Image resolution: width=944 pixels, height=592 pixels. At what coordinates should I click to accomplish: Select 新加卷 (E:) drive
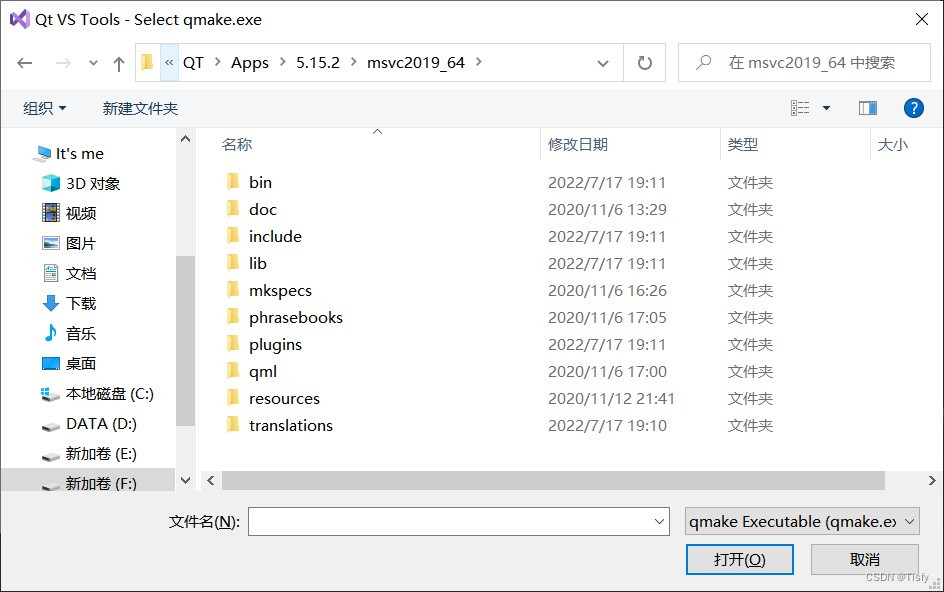90,454
